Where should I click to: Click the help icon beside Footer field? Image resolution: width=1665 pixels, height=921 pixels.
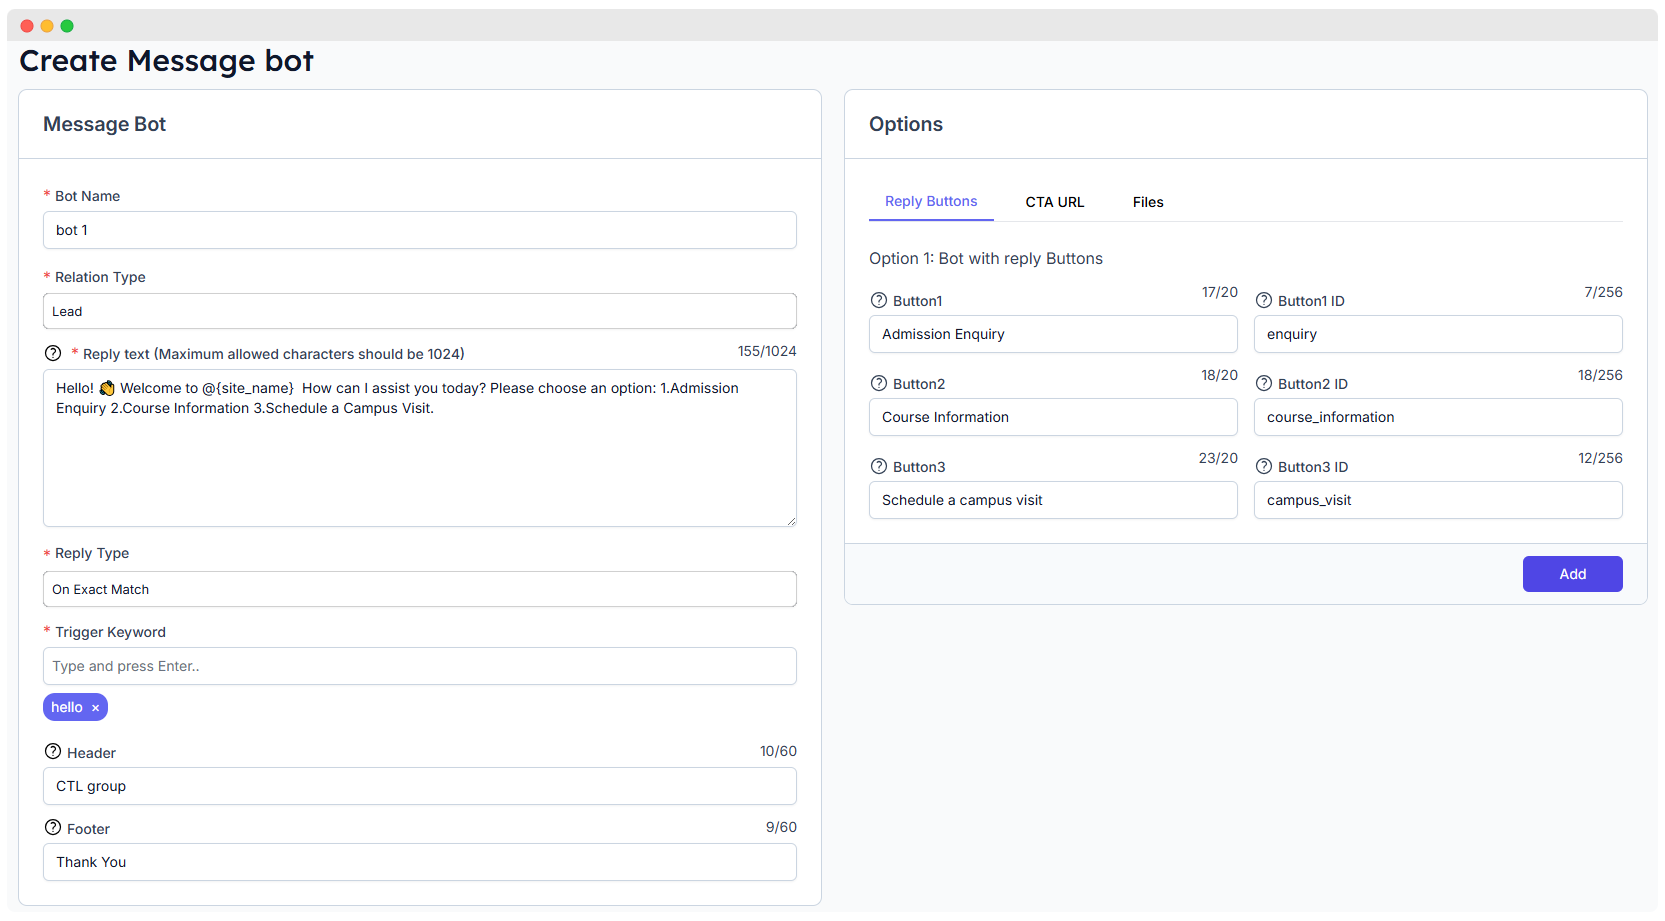click(x=51, y=827)
